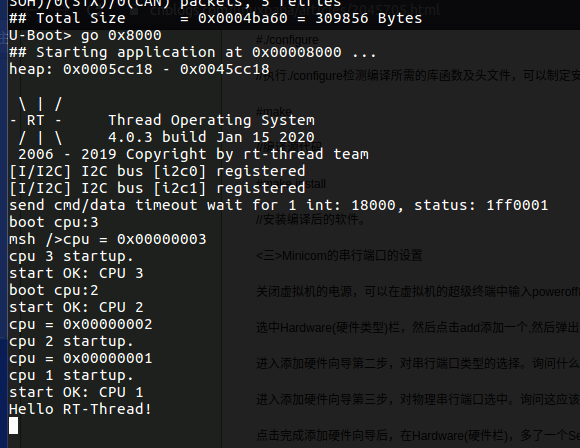Click the 'cpu = 0x00000002' line
Screen dimensions: 580x448
point(81,324)
